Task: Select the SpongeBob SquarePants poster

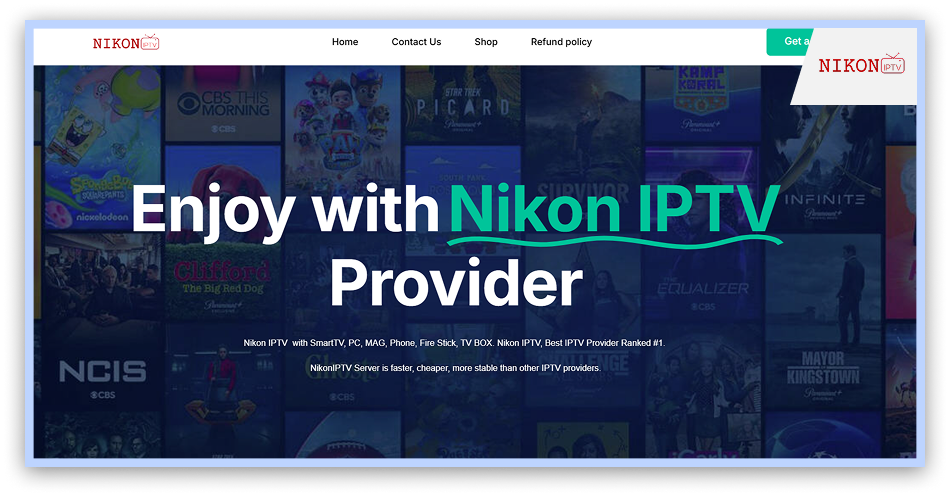Action: coord(102,147)
